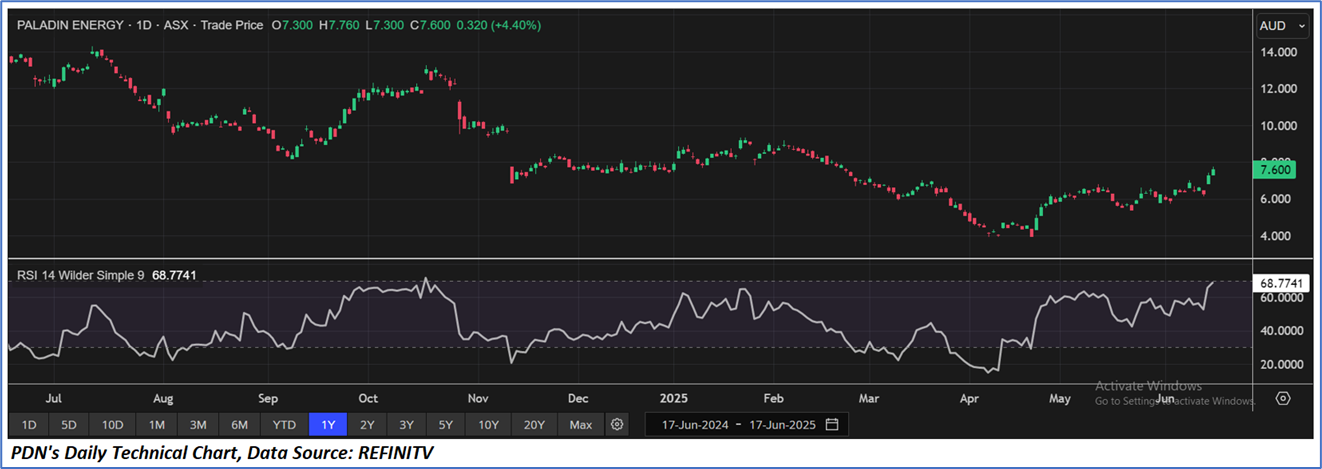This screenshot has height=469, width=1322.
Task: Click the 17-Jun-2024 start date field
Action: pos(694,424)
